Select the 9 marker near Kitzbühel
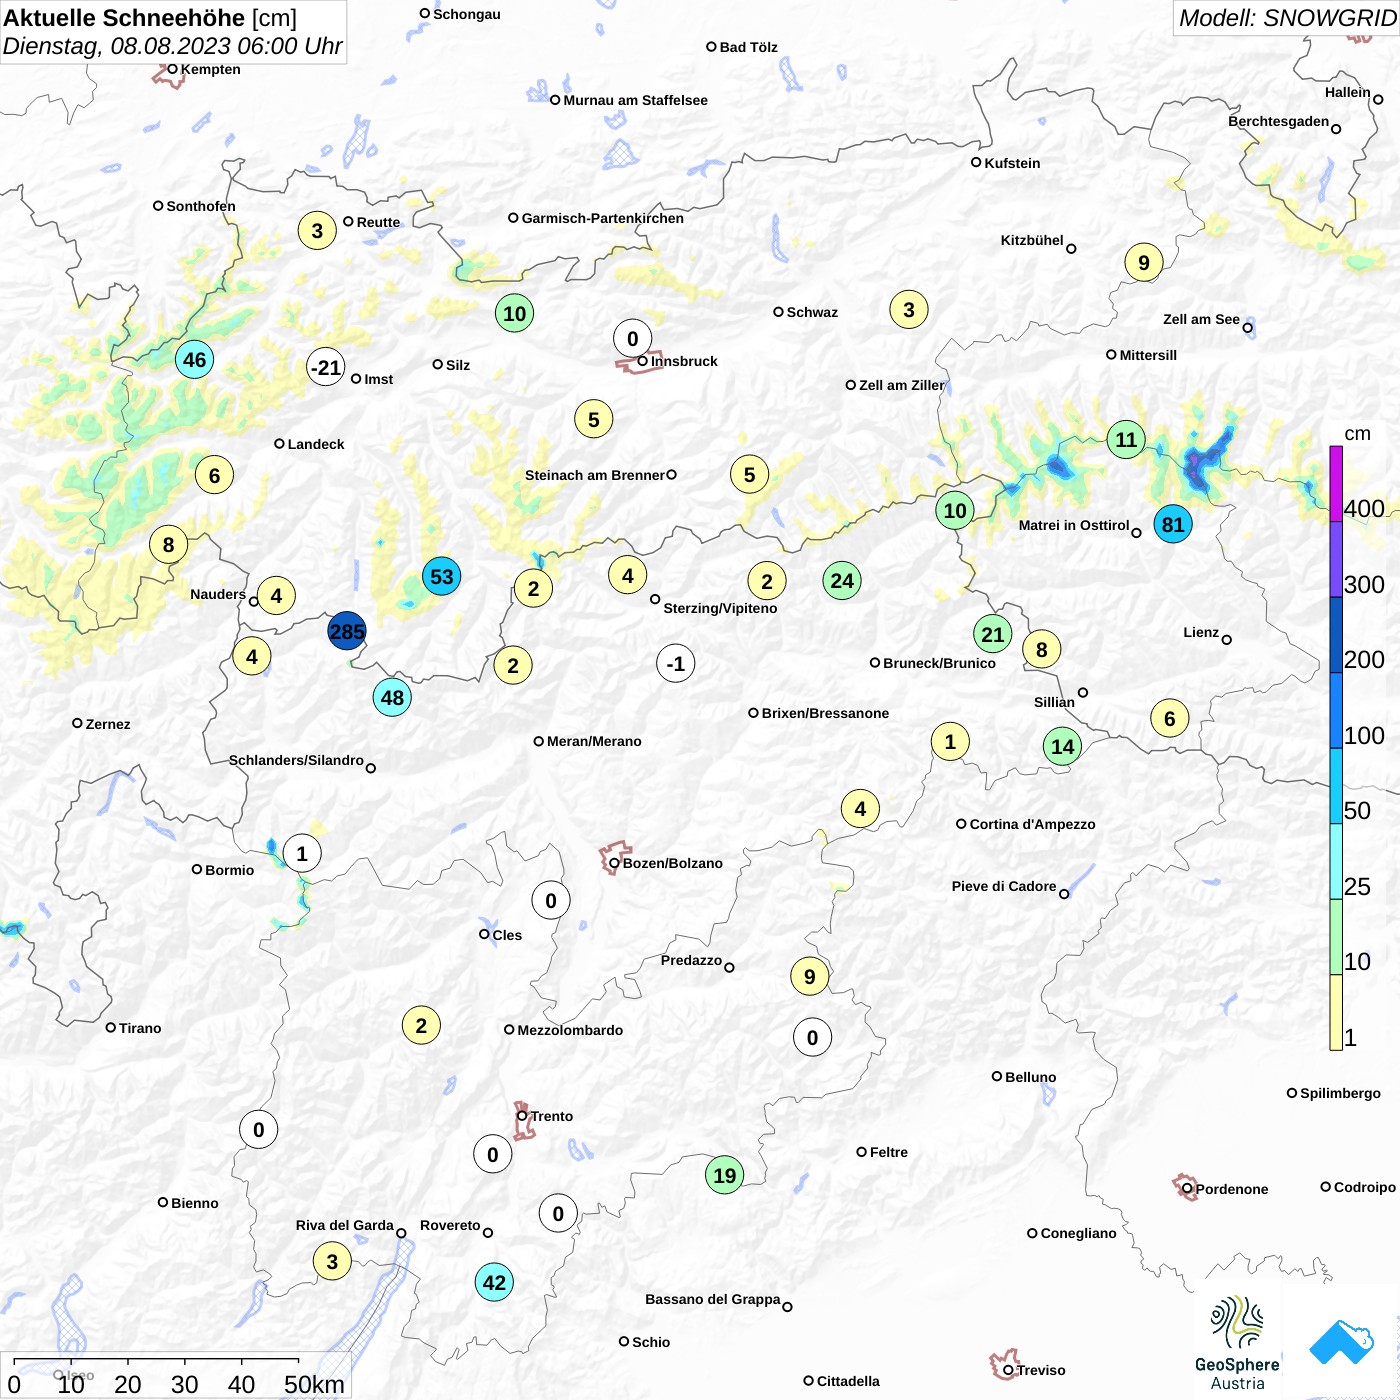This screenshot has width=1400, height=1400. [1144, 262]
